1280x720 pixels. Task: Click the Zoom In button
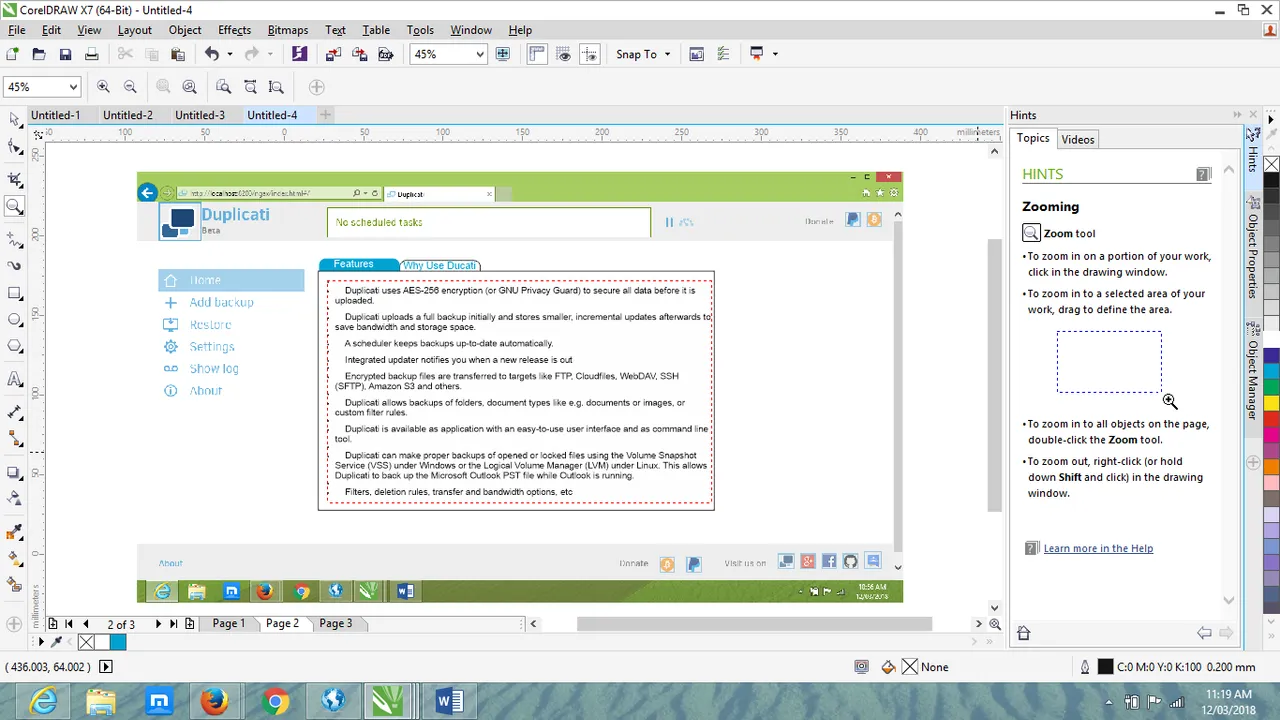[103, 87]
